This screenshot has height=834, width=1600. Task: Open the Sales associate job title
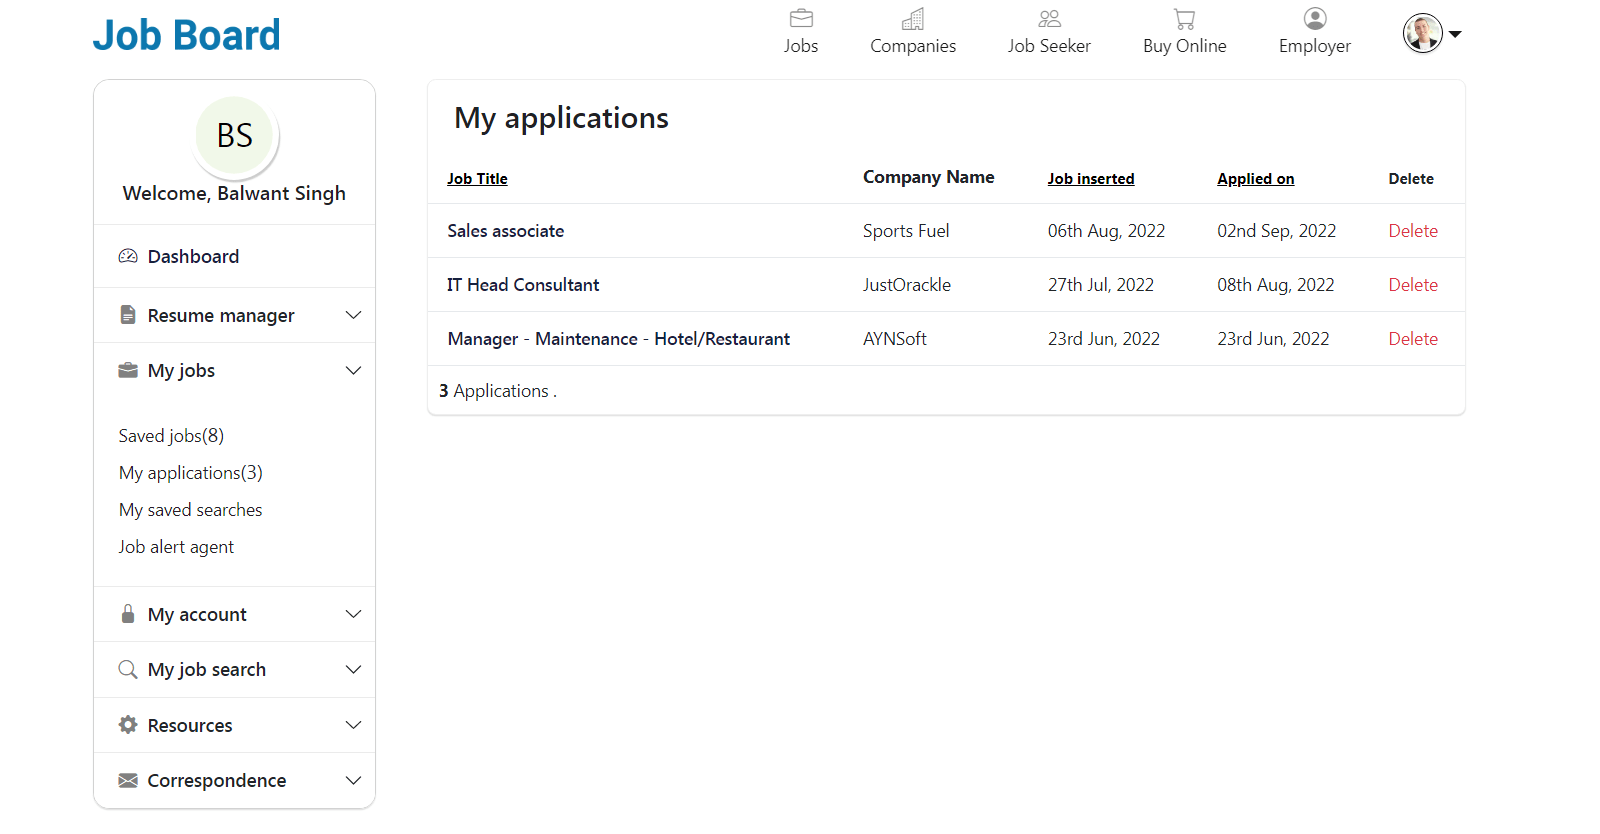506,231
